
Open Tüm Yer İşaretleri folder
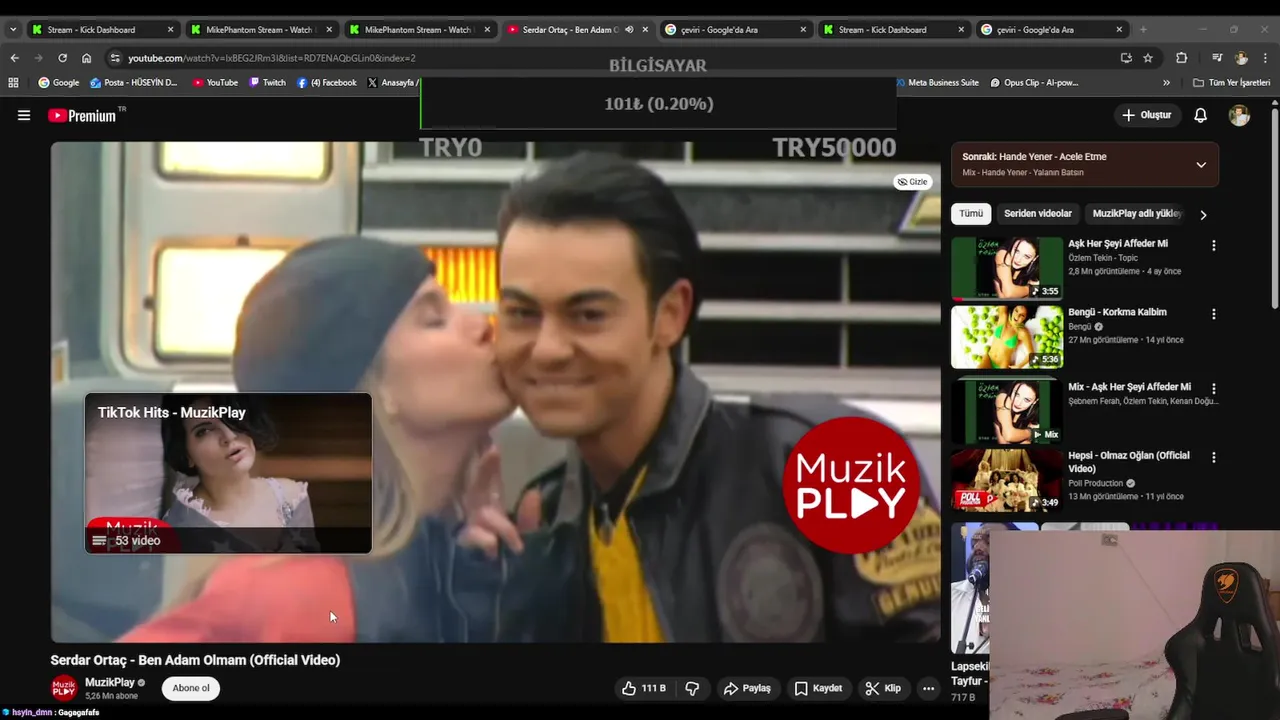[1231, 83]
